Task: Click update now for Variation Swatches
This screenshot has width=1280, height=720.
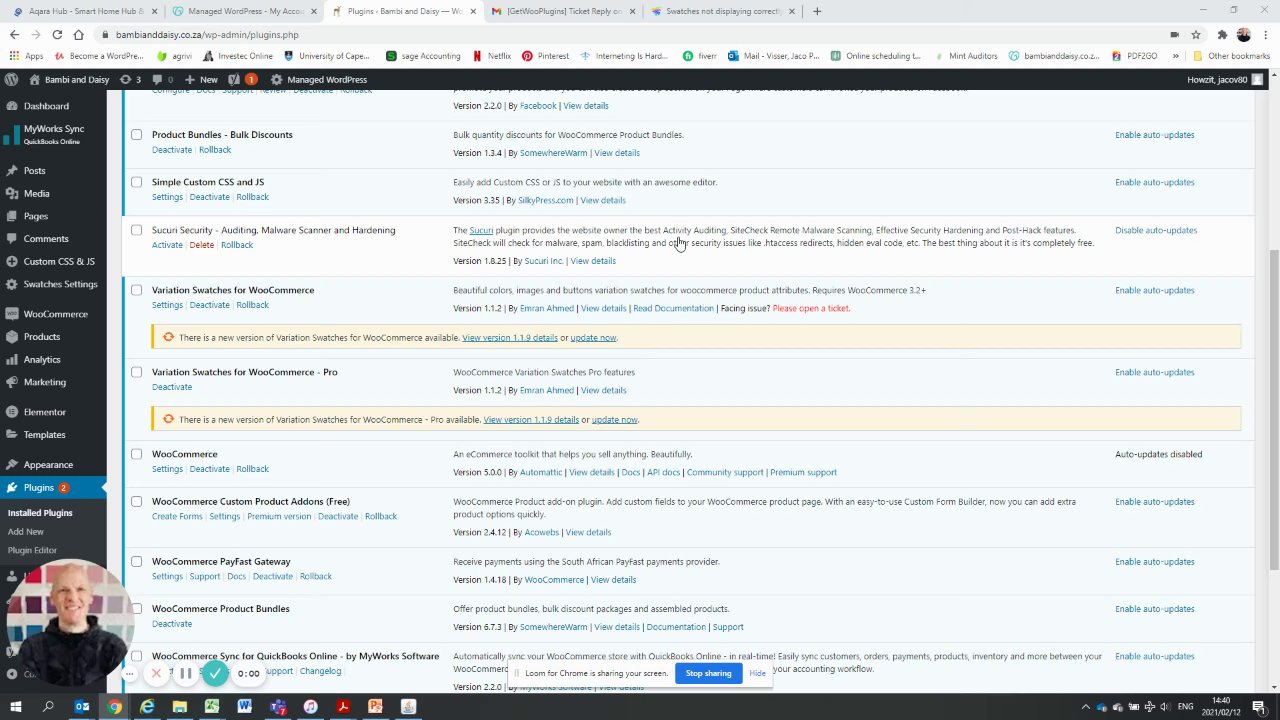Action: [x=593, y=338]
